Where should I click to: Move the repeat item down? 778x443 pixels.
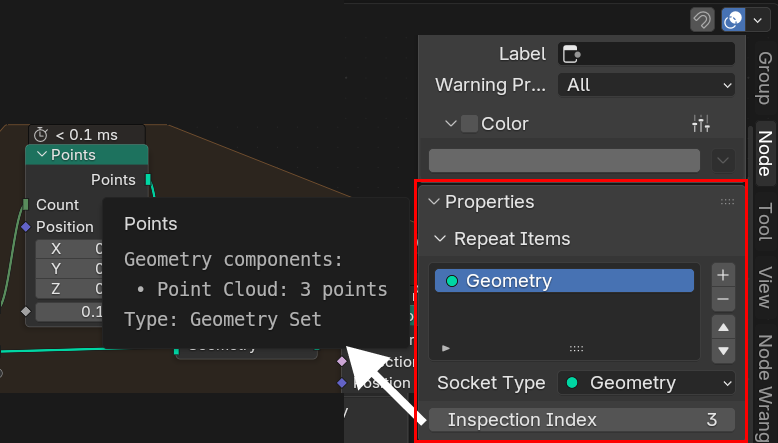pyautogui.click(x=723, y=350)
